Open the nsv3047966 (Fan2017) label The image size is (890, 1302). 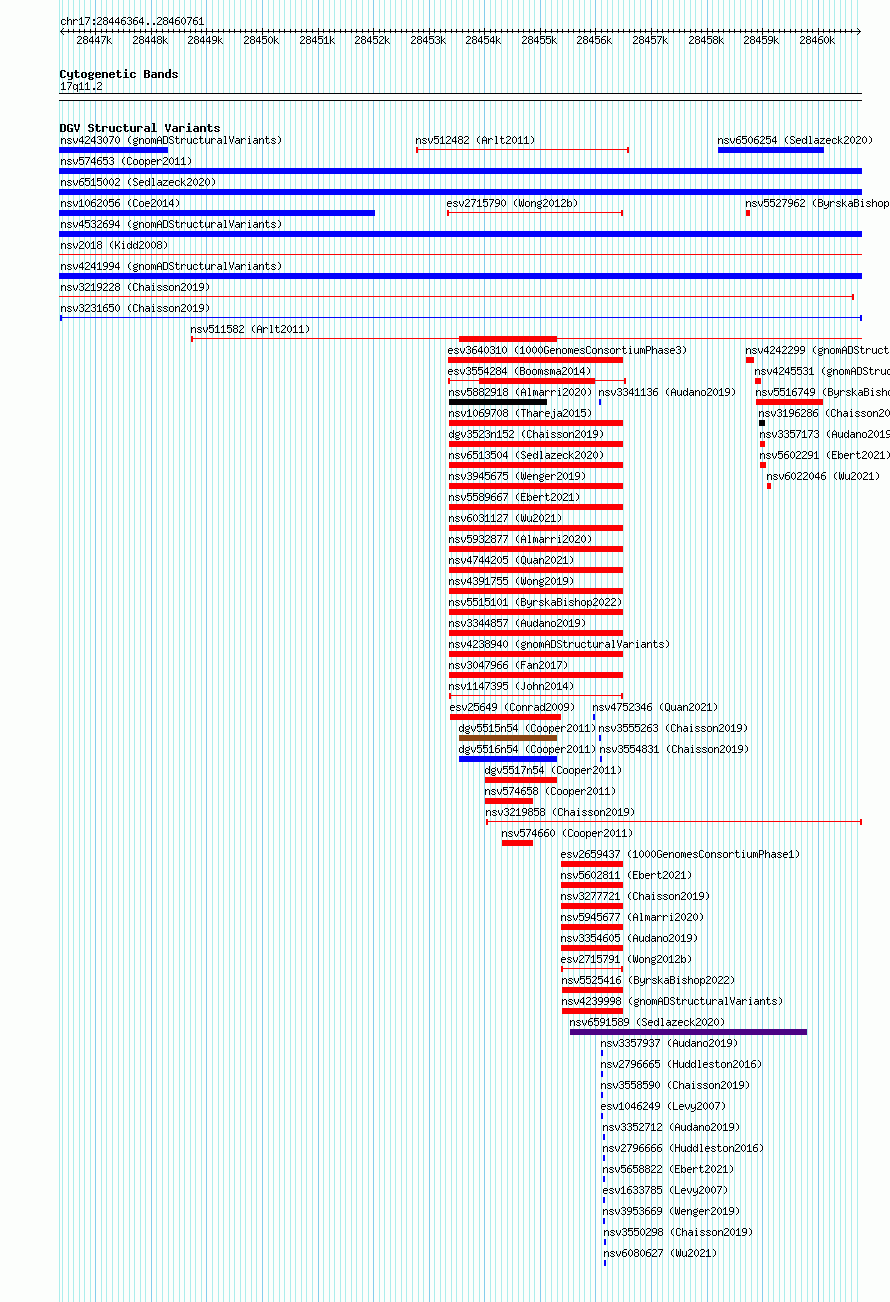pos(508,665)
